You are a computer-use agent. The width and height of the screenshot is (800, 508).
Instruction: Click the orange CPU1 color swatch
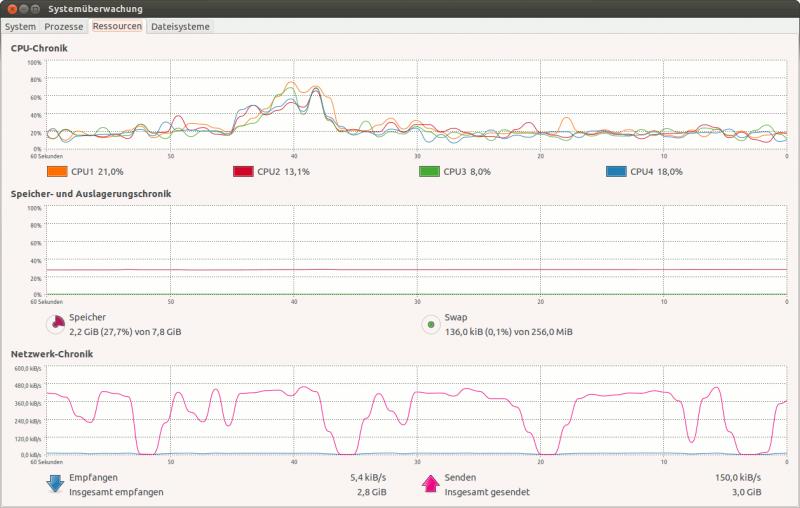point(57,171)
